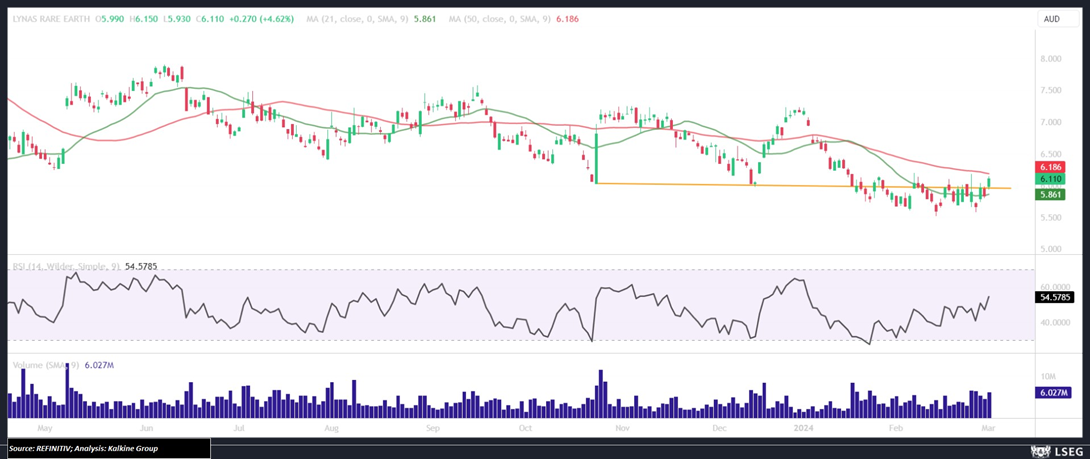This screenshot has width=1090, height=459.
Task: Click the 8.000 price axis label
Action: pos(1050,59)
